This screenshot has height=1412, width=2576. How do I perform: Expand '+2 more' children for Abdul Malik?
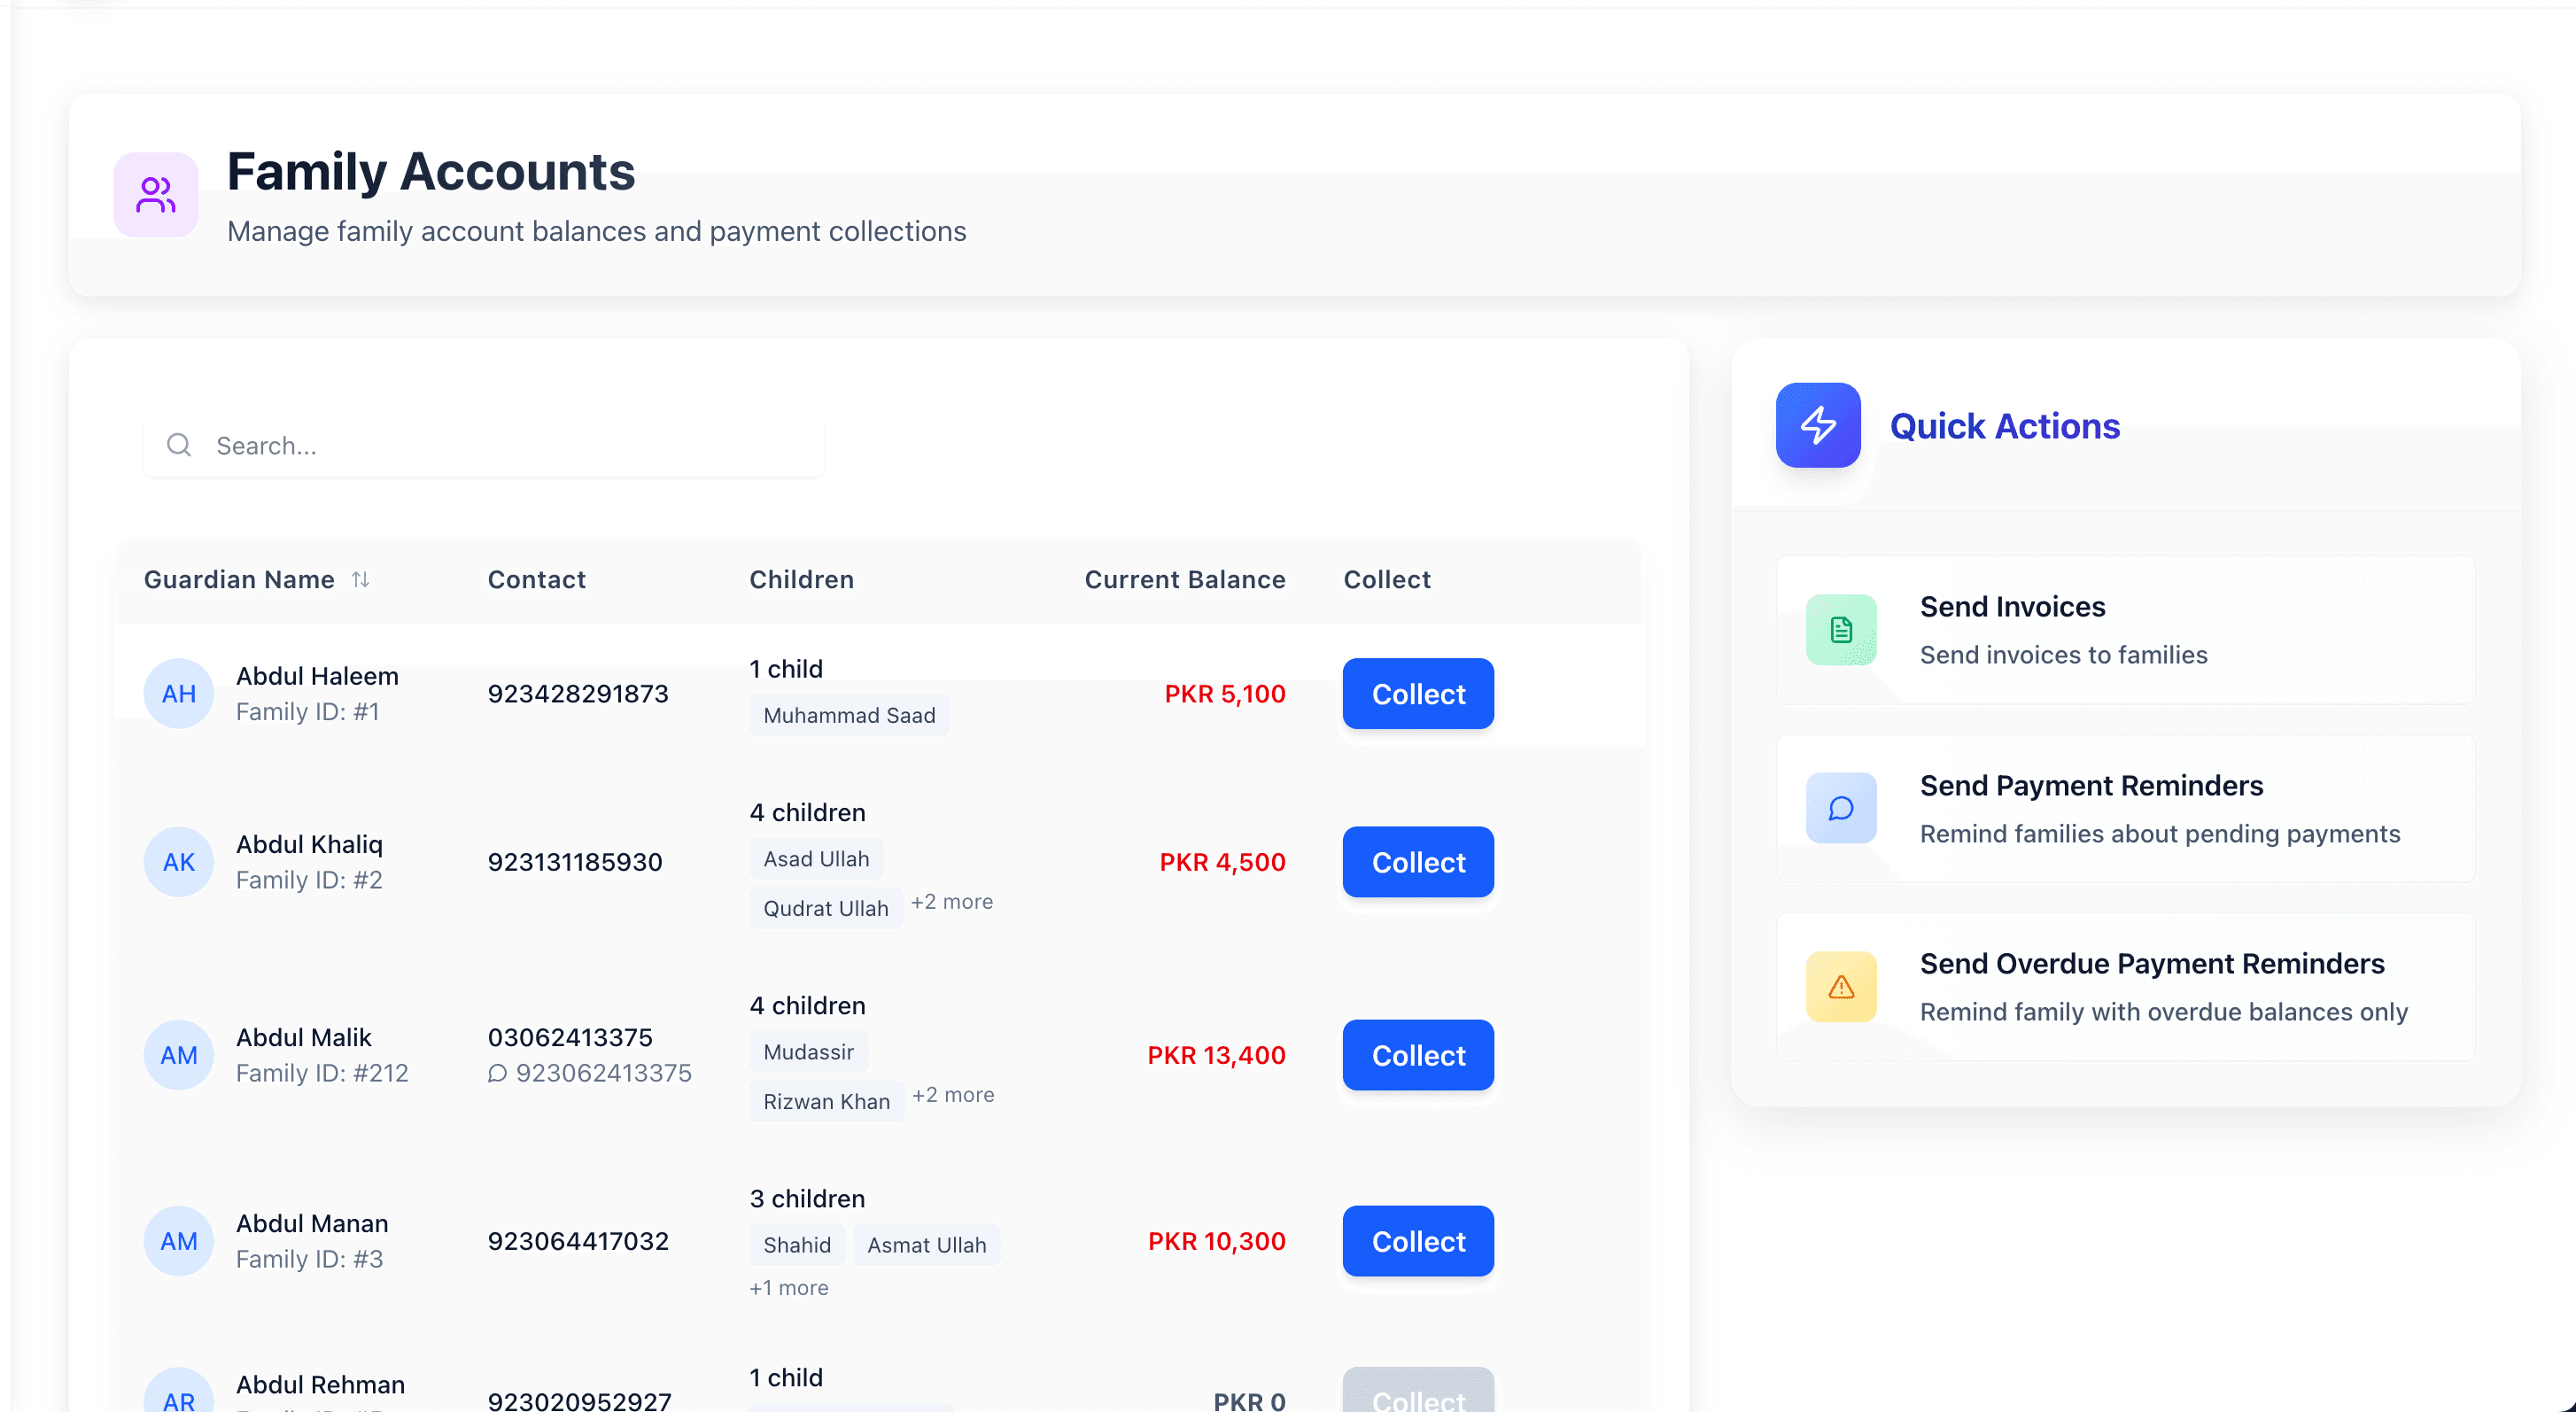953,1094
